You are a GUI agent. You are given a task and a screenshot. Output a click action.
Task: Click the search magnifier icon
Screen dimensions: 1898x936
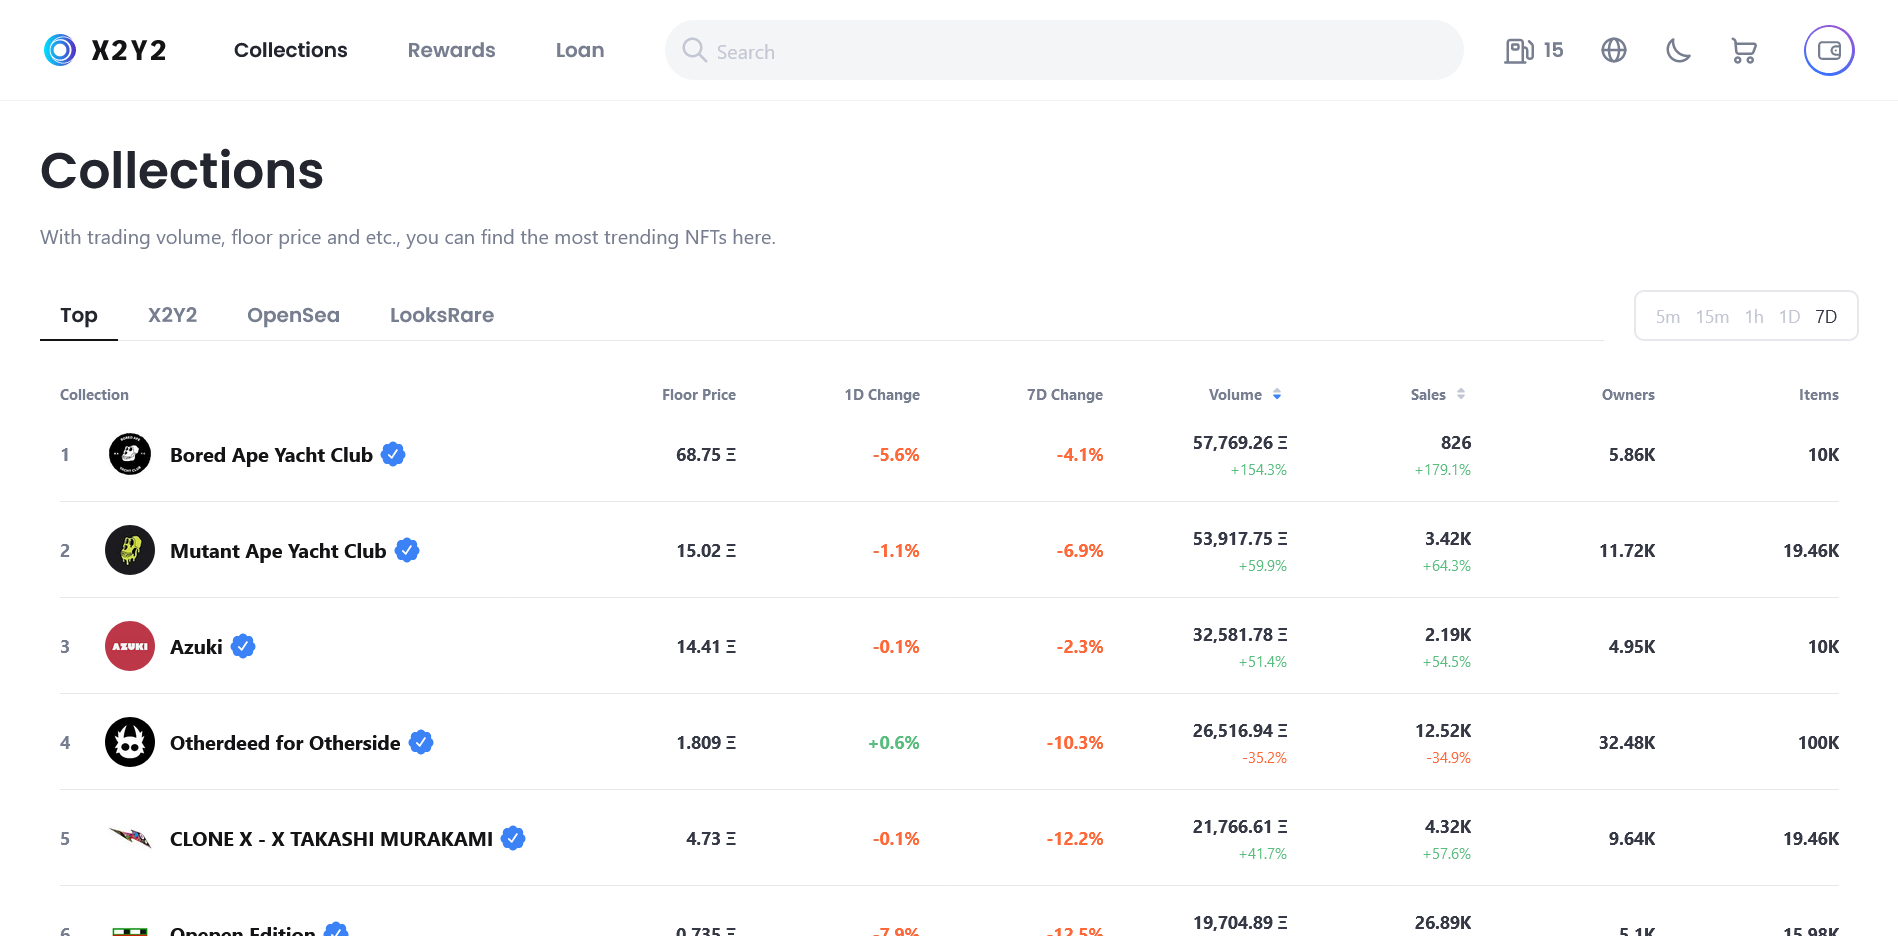(x=694, y=50)
